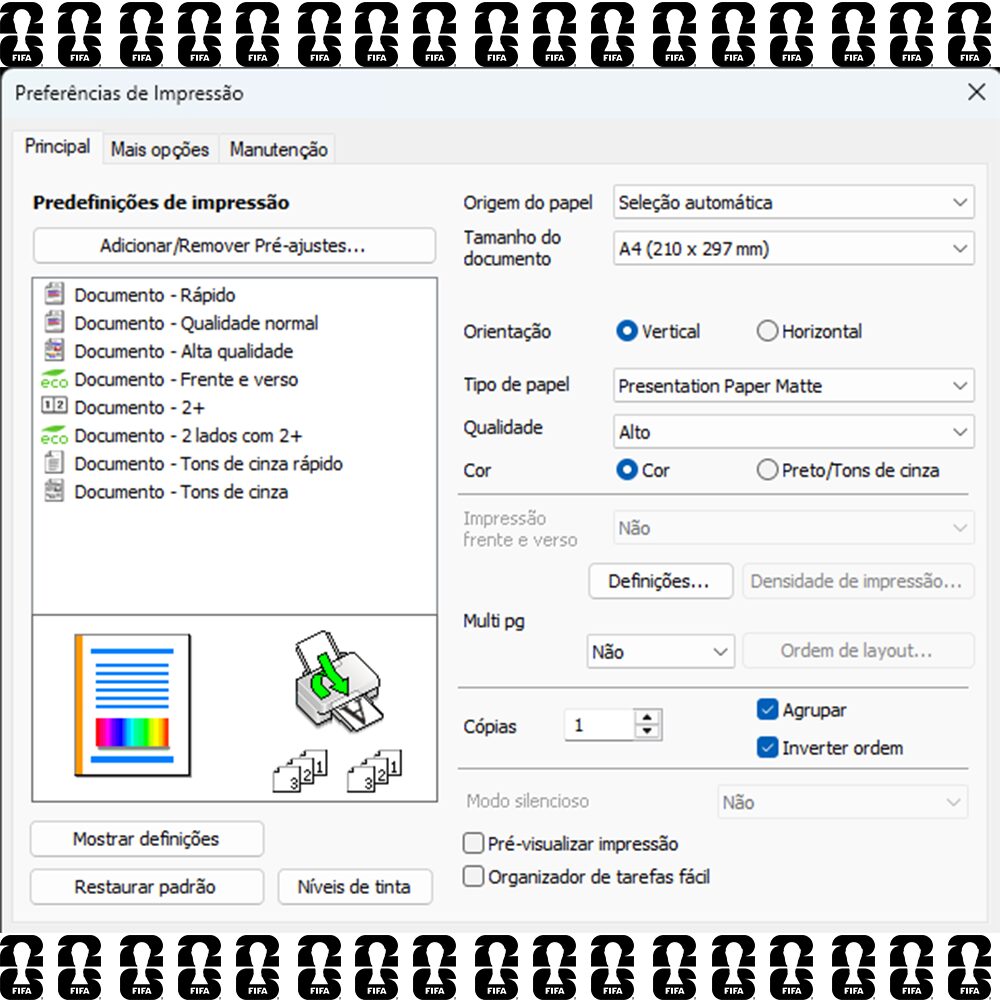The image size is (1000, 1000).
Task: Select Documento - 2 lados com 2+ preset
Action: point(188,435)
